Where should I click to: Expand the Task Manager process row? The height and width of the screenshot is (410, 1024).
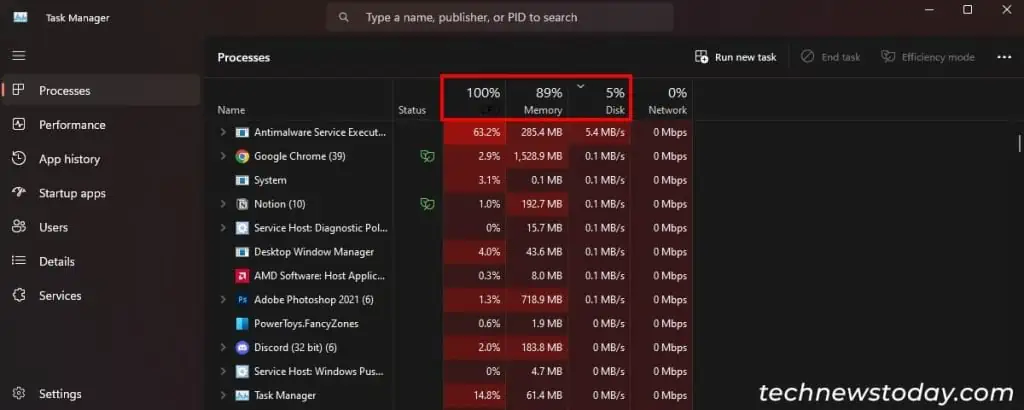[x=223, y=396]
